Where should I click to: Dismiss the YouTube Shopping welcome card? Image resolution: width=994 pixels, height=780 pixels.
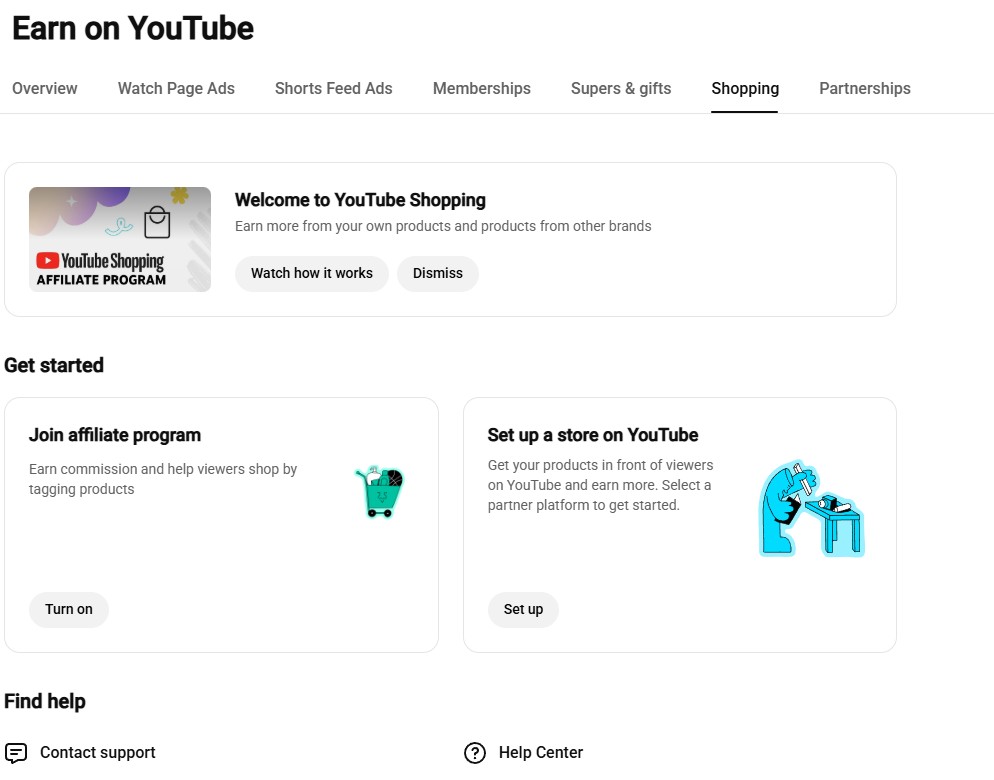pyautogui.click(x=437, y=273)
